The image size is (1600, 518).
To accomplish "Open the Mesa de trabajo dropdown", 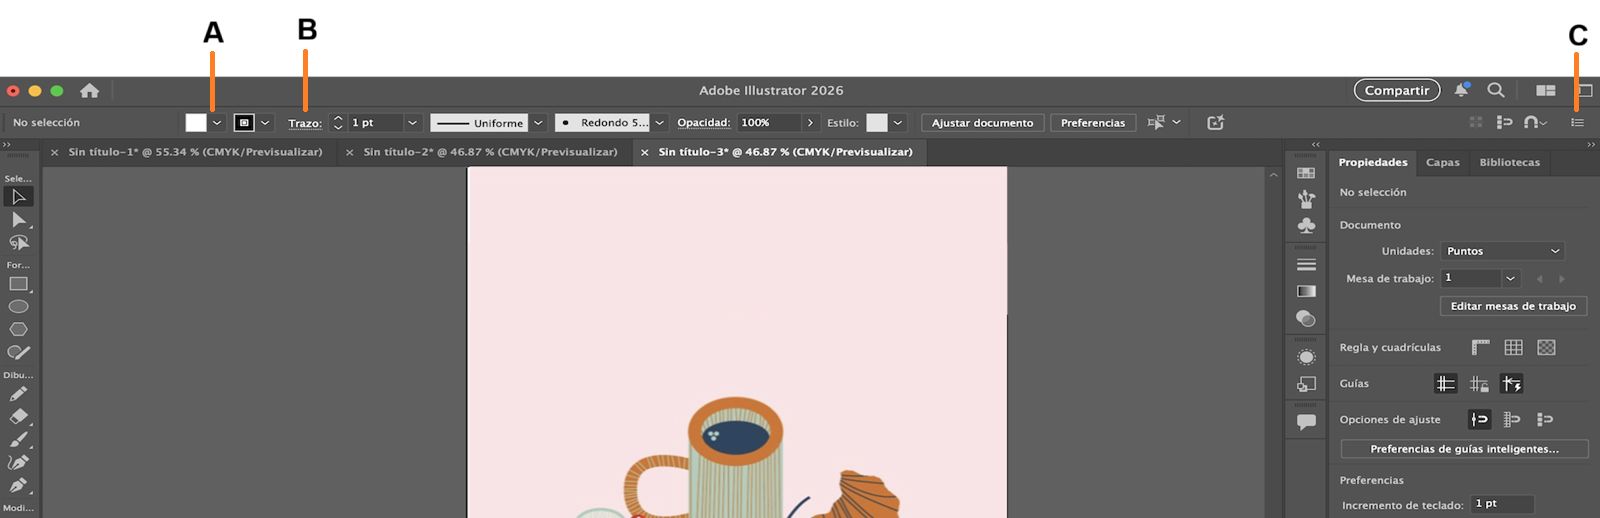I will [1511, 278].
